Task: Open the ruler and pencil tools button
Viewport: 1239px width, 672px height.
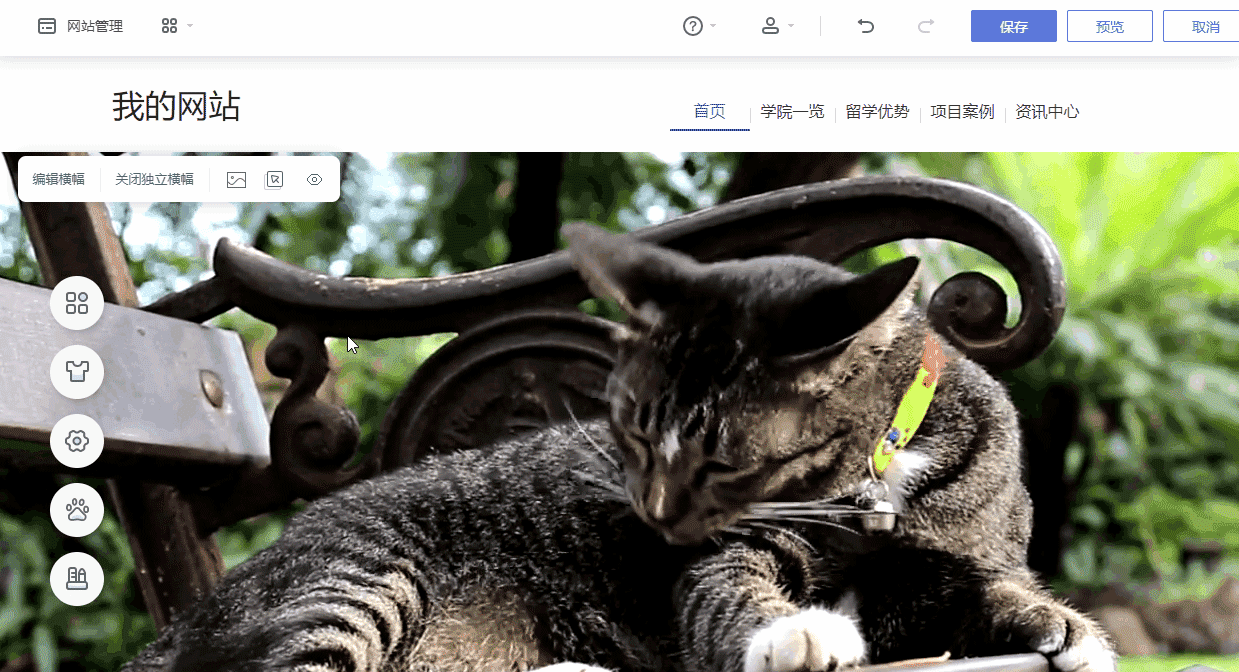Action: 77,579
